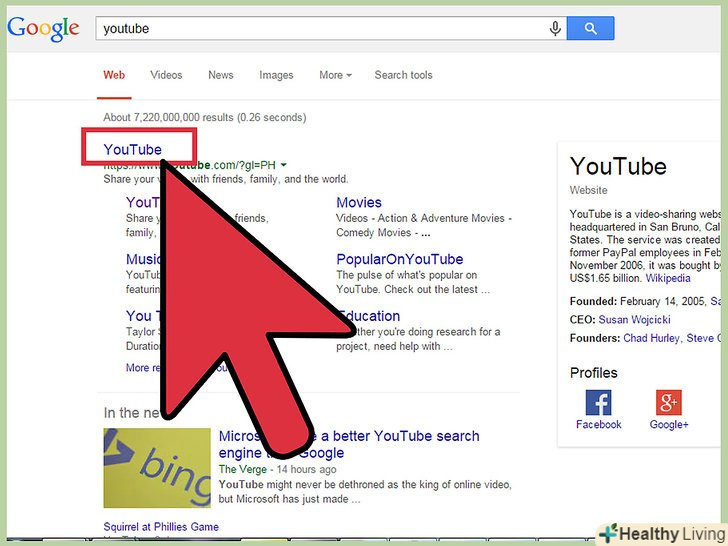The height and width of the screenshot is (546, 728).
Task: Click the Wikipedia link in knowledge panel
Action: [x=668, y=278]
